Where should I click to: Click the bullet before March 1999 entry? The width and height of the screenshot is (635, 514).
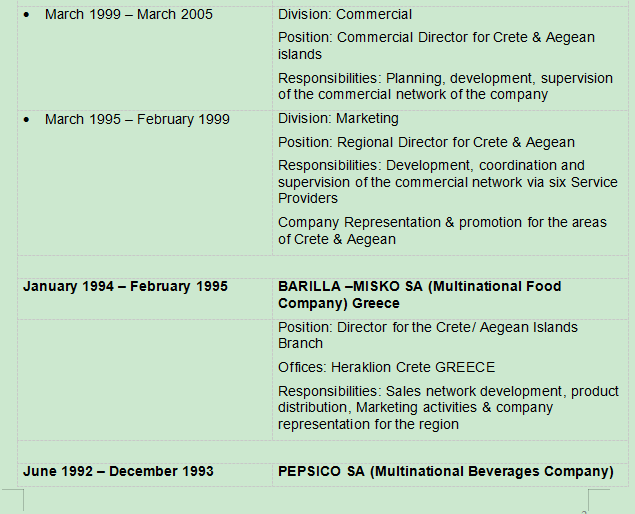tap(26, 16)
